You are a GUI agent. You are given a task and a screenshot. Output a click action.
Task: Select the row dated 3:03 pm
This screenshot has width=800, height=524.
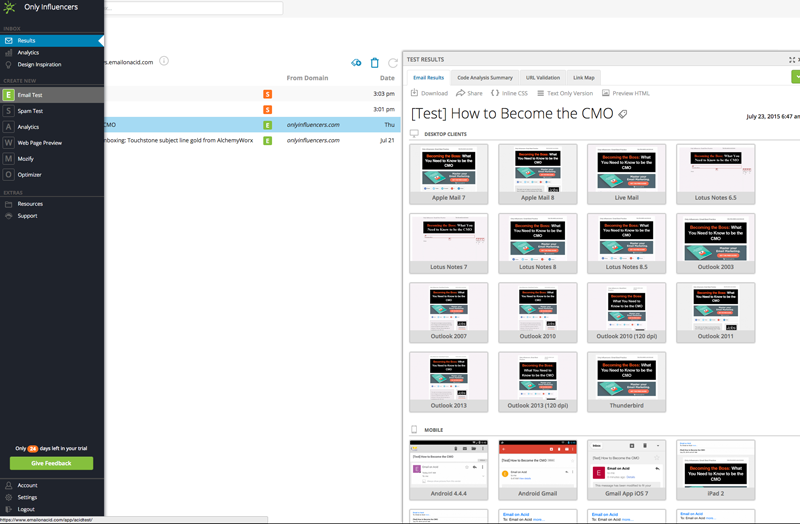[x=252, y=94]
